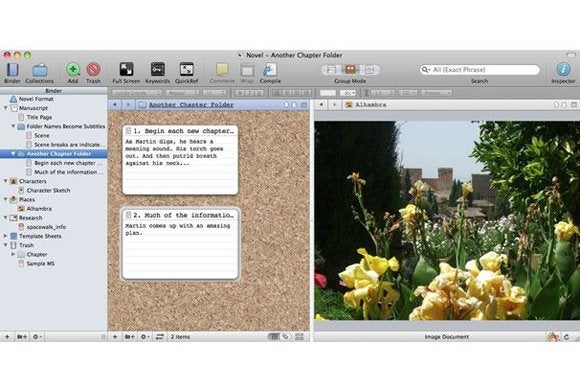Go back in Alhambra editor history
580x388 pixels.
(x=321, y=105)
